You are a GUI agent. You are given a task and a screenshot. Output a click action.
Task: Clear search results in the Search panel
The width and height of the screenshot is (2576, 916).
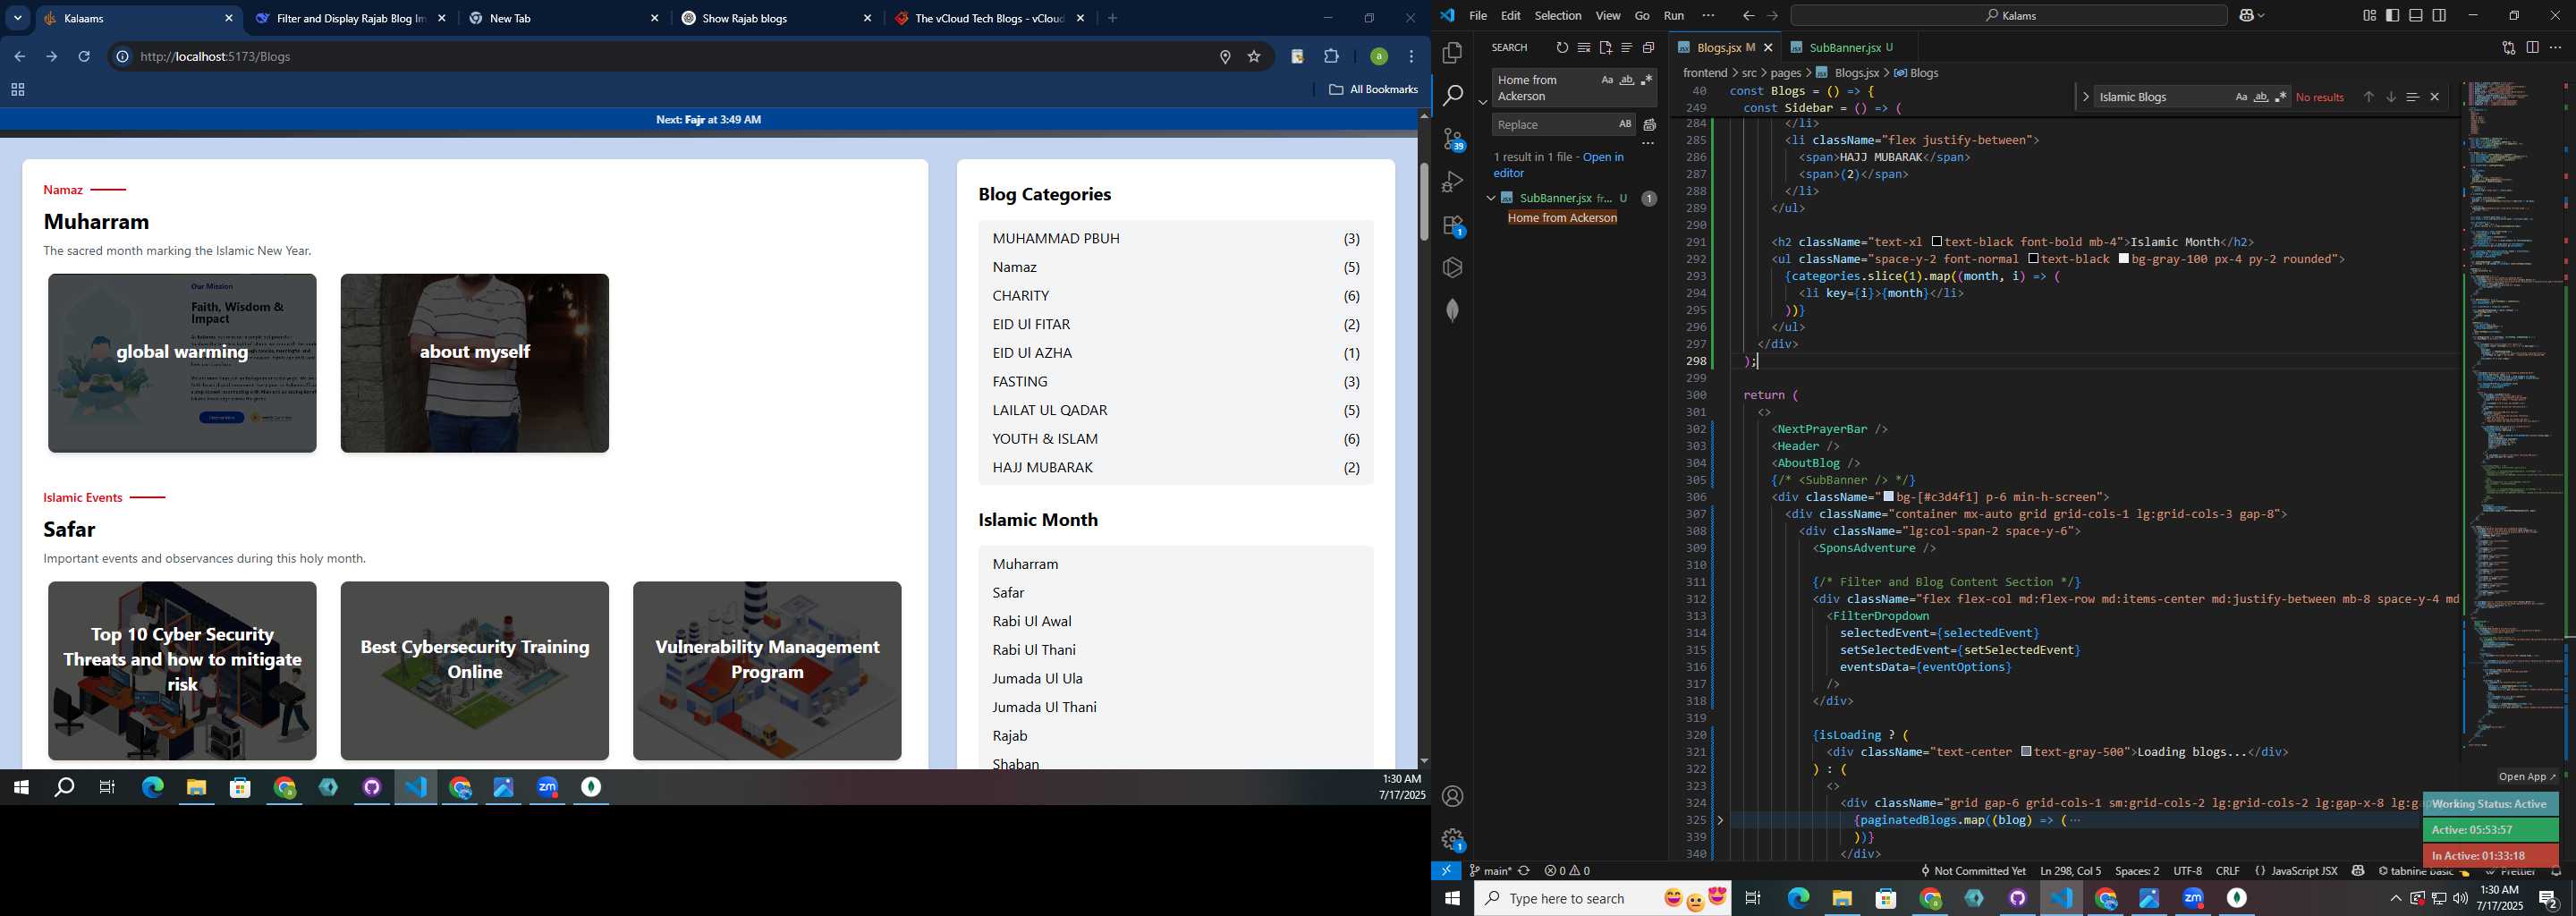pyautogui.click(x=1584, y=47)
